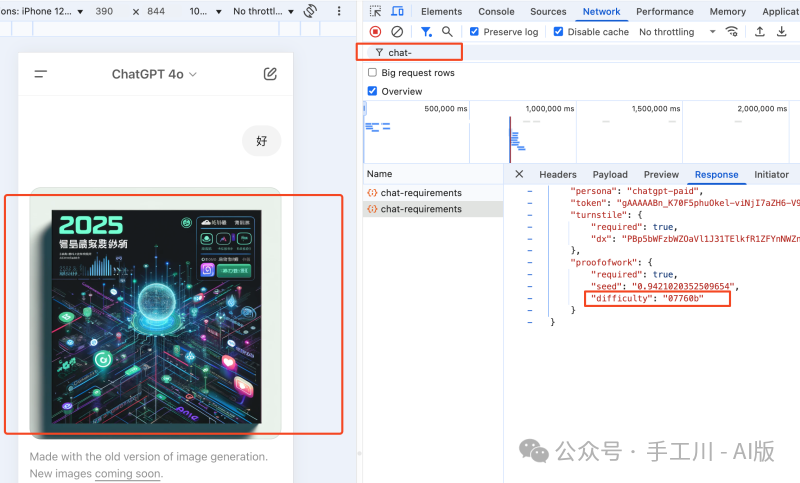Open ChatGPT sidebar hamburger menu
This screenshot has height=483, width=800.
tap(41, 74)
